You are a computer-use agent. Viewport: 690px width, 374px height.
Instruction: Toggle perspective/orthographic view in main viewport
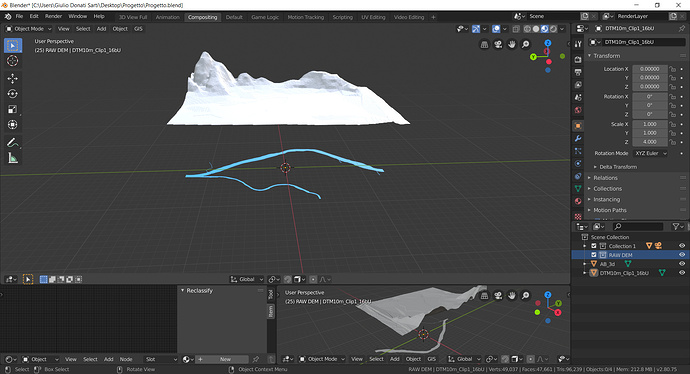[x=484, y=44]
